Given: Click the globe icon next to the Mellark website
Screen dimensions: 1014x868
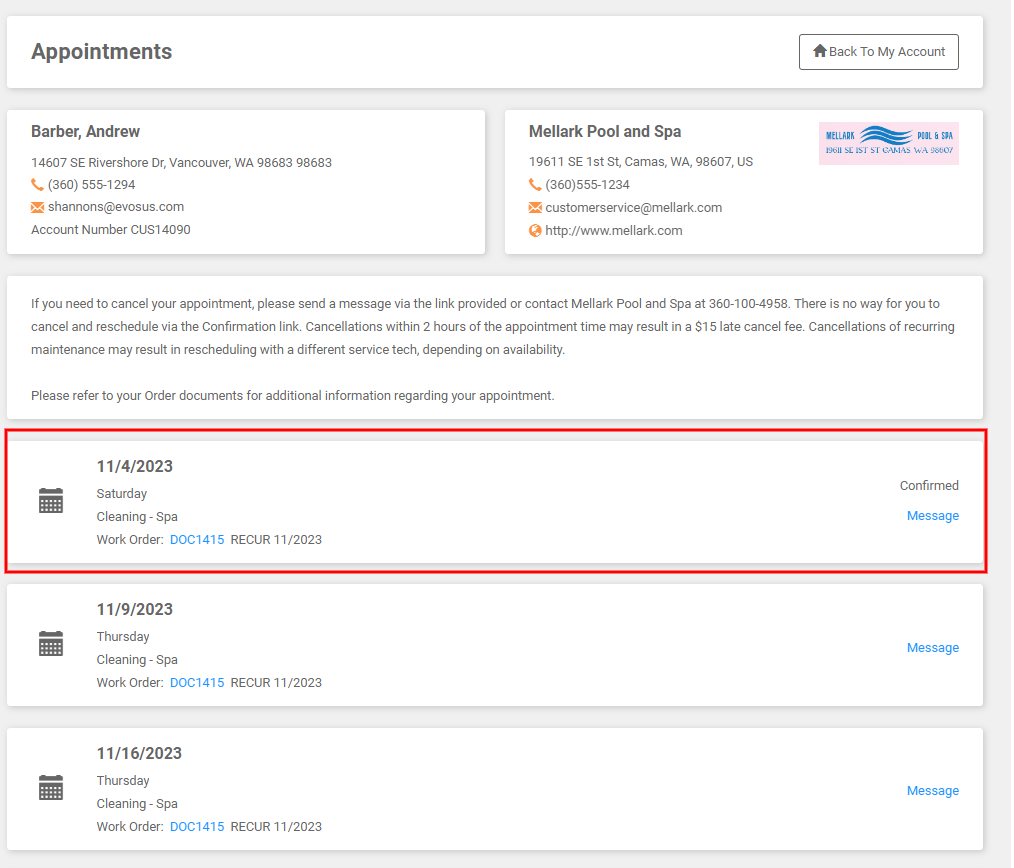Looking at the screenshot, I should [x=535, y=230].
